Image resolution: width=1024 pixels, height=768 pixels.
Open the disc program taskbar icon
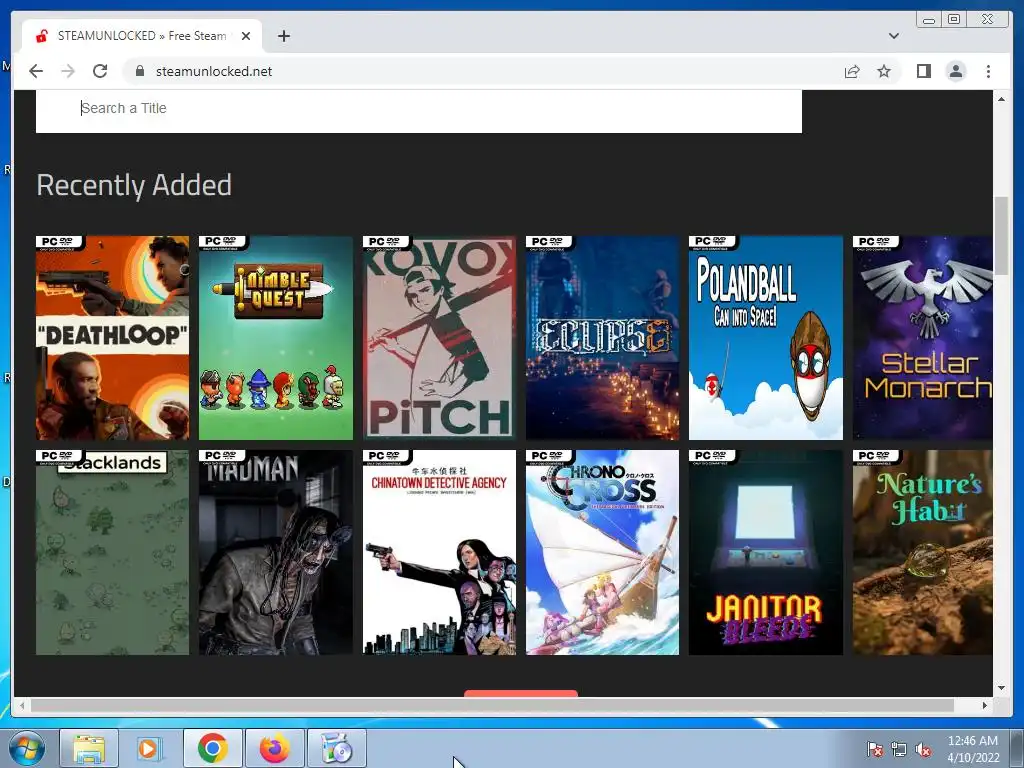pyautogui.click(x=337, y=748)
